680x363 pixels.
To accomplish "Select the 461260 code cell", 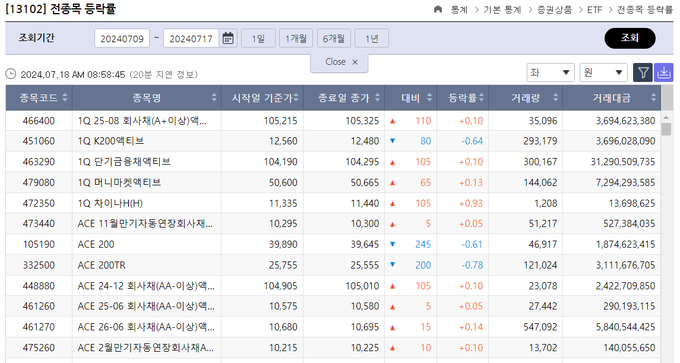I will coord(39,306).
